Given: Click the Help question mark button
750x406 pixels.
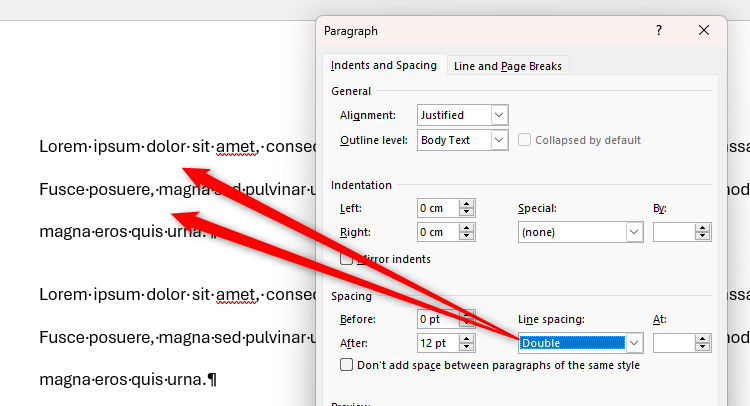Looking at the screenshot, I should click(x=659, y=31).
